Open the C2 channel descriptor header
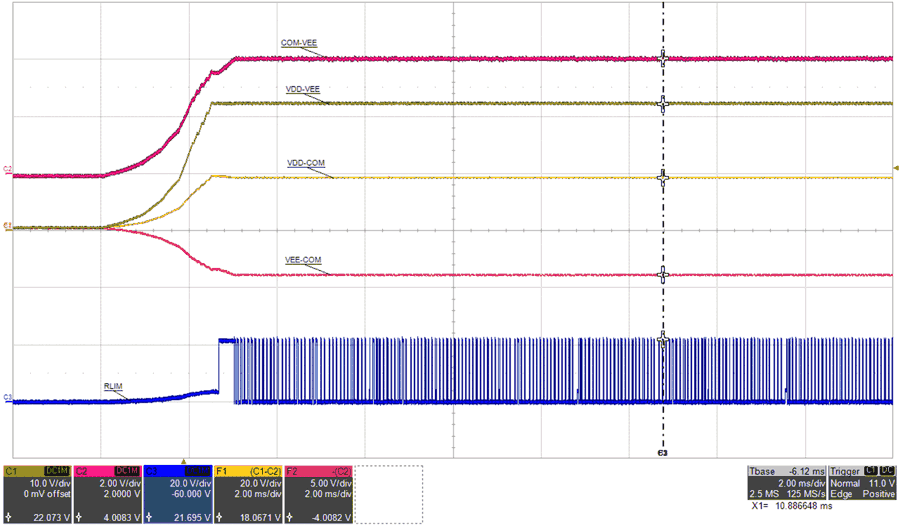Viewport: 900px width, 525px height. click(x=107, y=471)
